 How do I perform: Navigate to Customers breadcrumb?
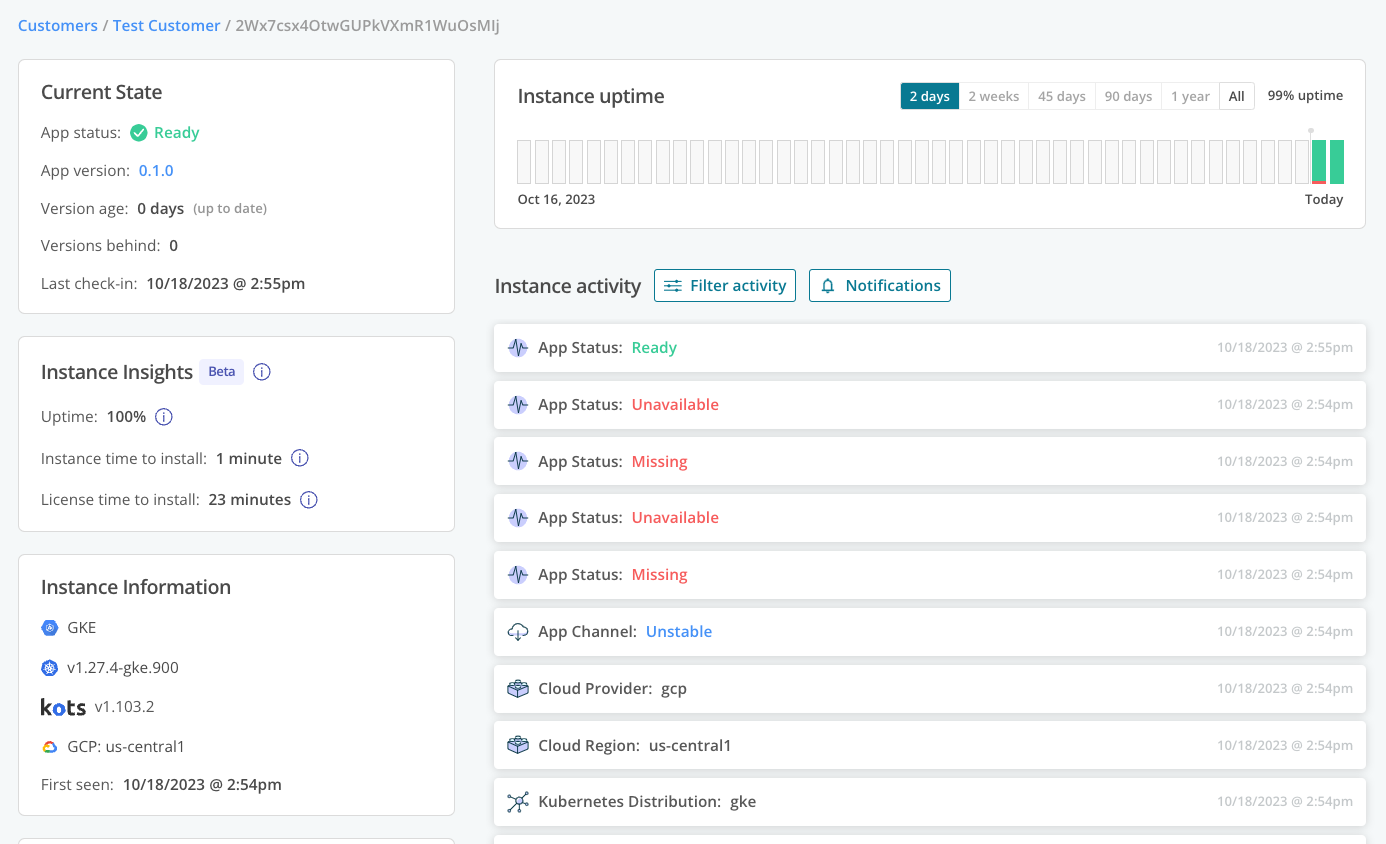[57, 25]
